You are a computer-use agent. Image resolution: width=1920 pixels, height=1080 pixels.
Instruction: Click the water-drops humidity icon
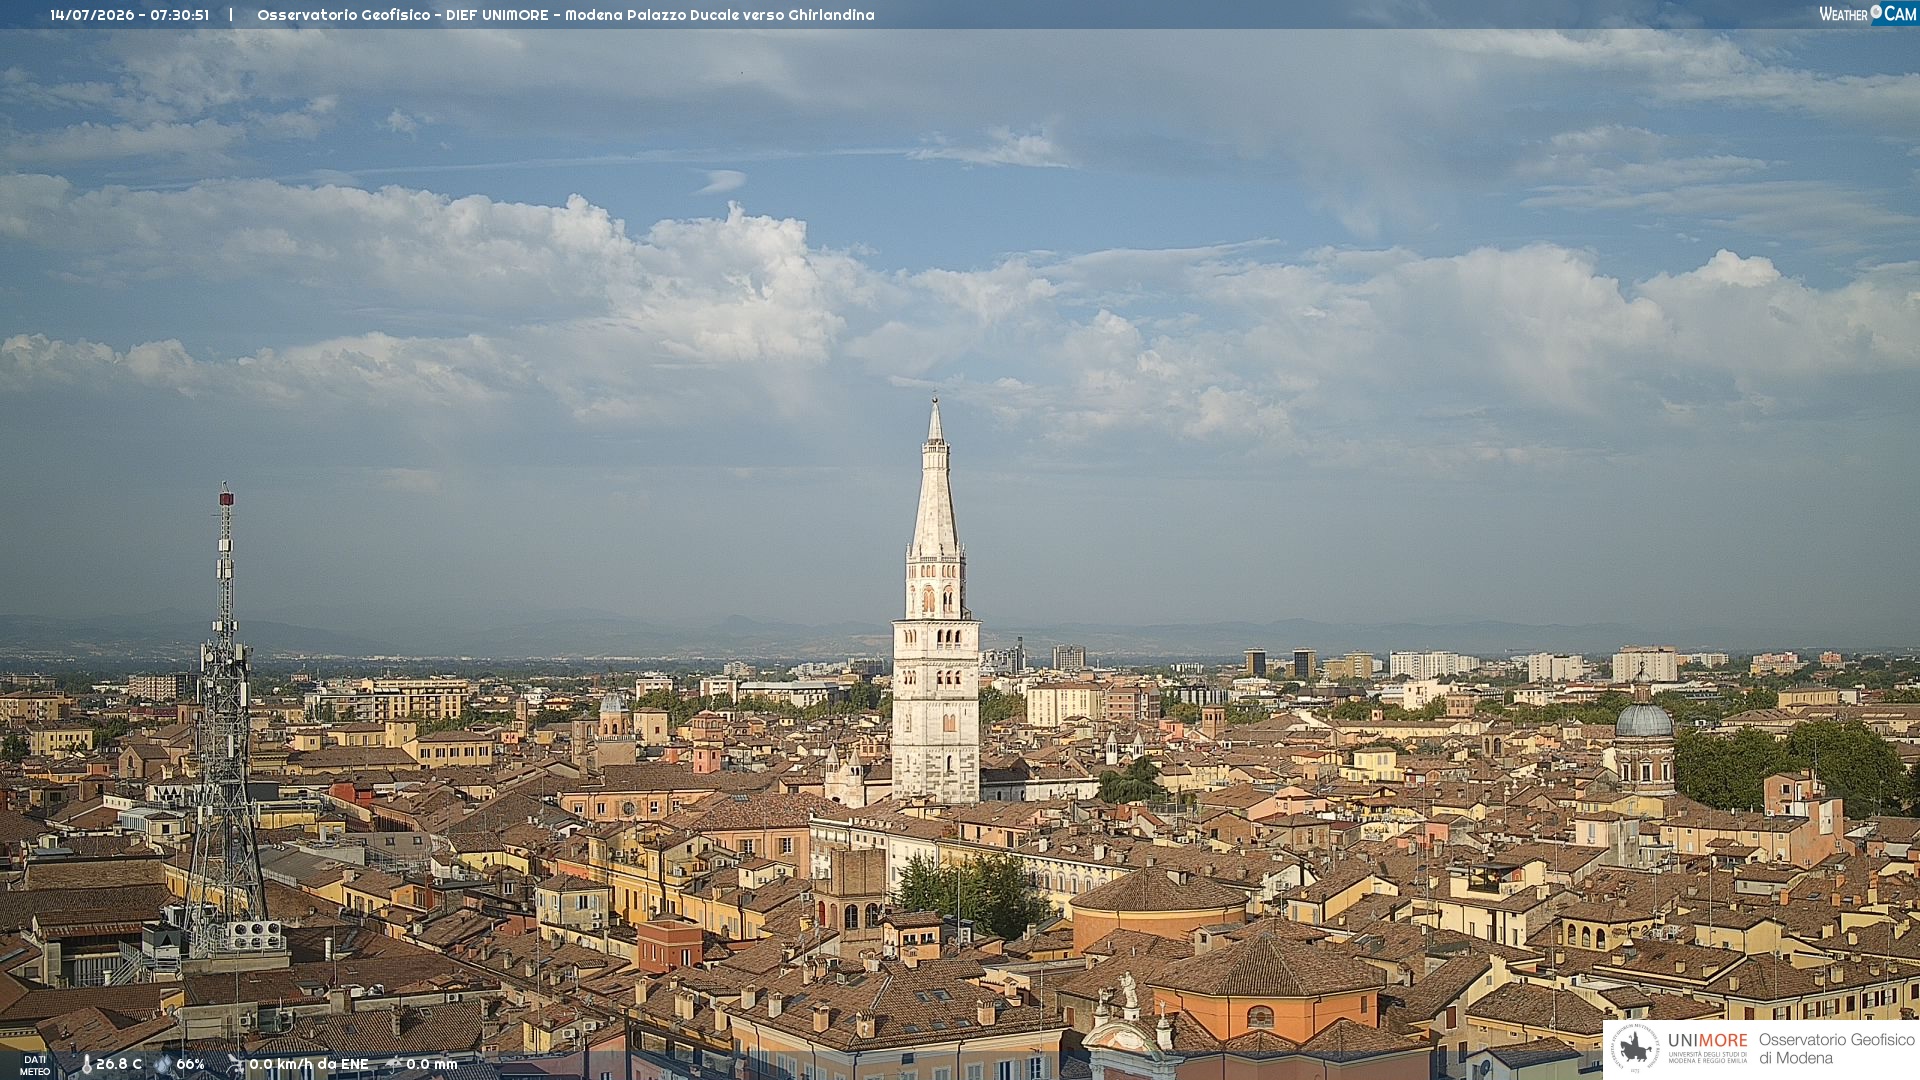point(163,1065)
